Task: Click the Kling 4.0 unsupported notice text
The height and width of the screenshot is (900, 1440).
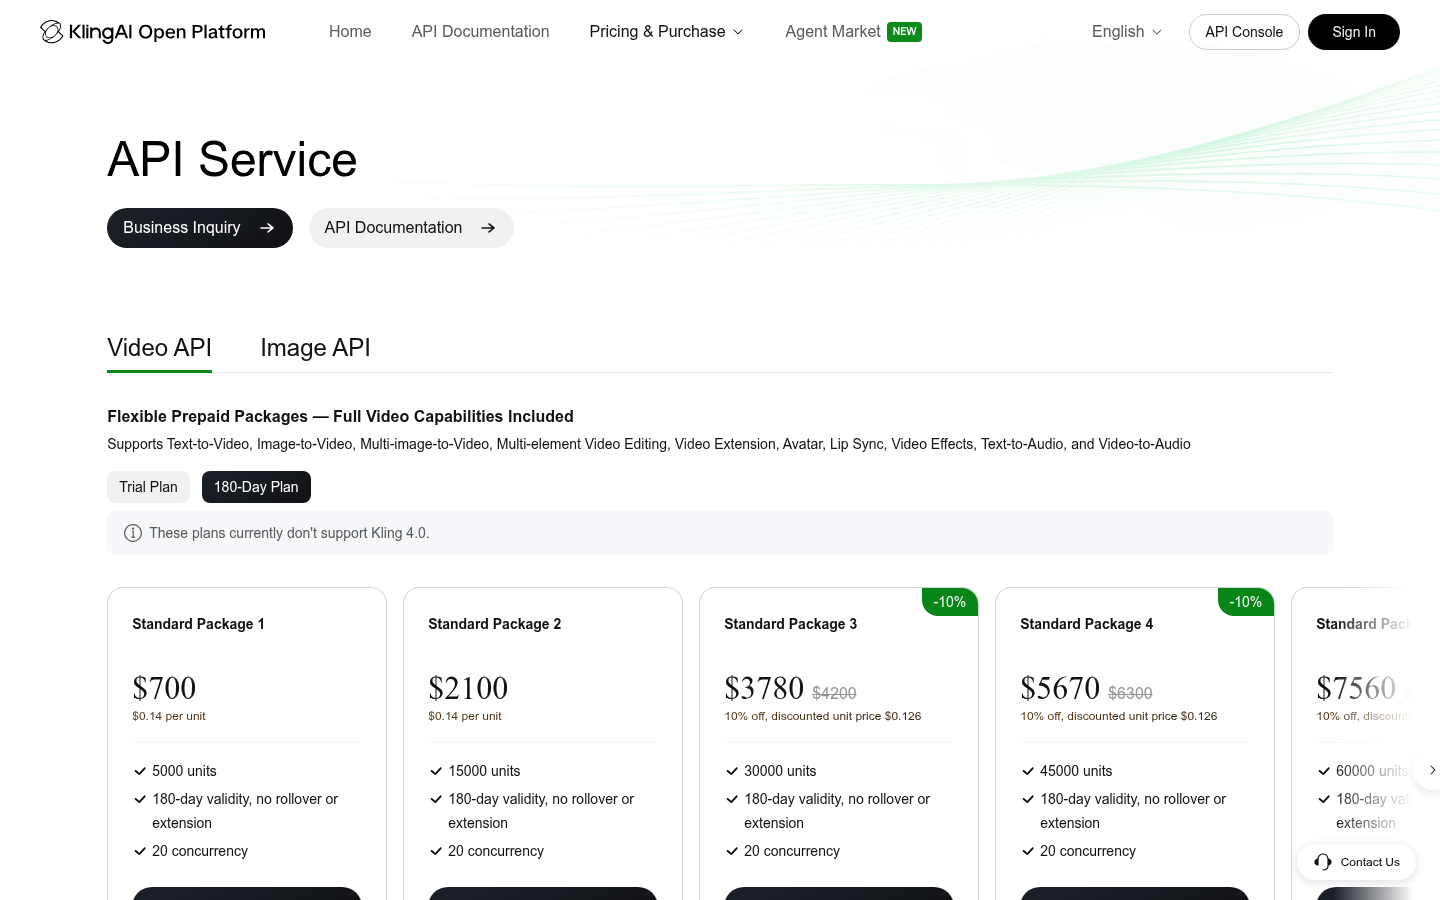Action: 289,533
